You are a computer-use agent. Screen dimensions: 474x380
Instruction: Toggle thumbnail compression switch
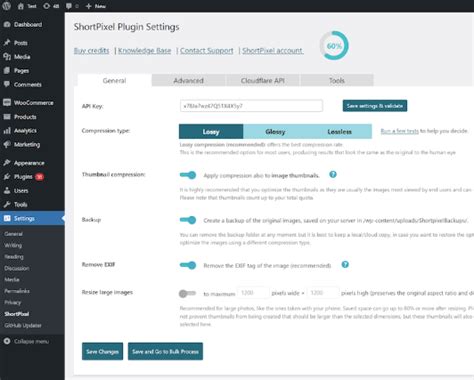pos(188,175)
